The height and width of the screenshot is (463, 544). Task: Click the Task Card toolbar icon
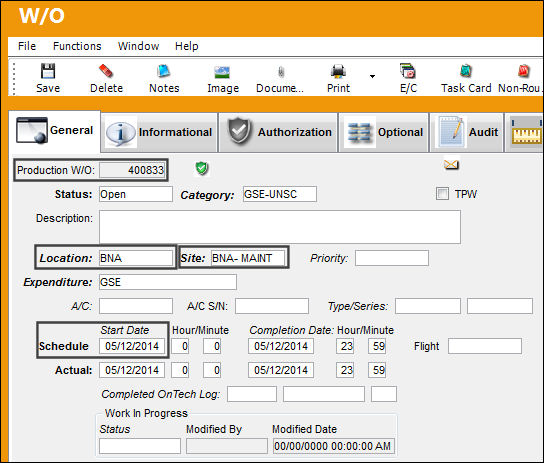pos(466,71)
